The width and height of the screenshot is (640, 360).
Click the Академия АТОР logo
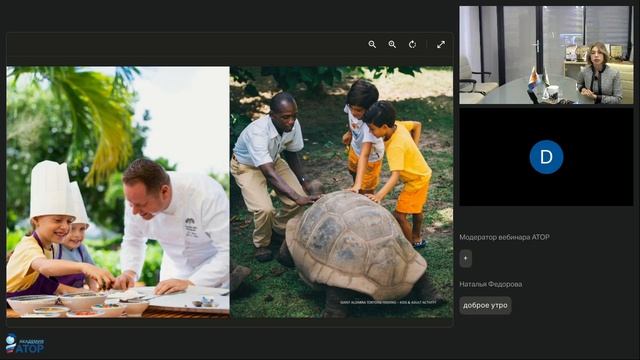click(24, 344)
